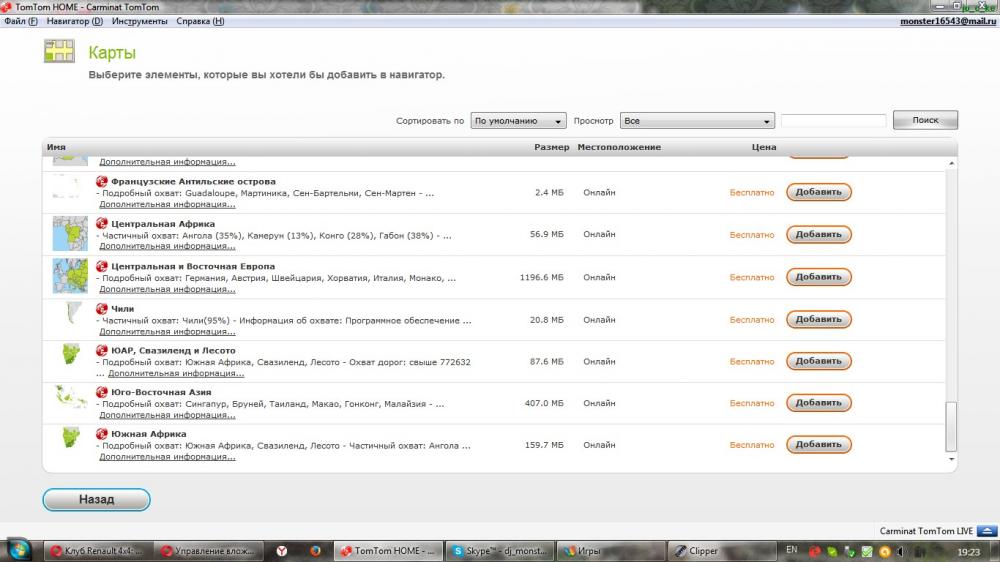The image size is (1000, 562).
Task: Click the Южная Африка map thumbnail
Action: pyautogui.click(x=71, y=437)
